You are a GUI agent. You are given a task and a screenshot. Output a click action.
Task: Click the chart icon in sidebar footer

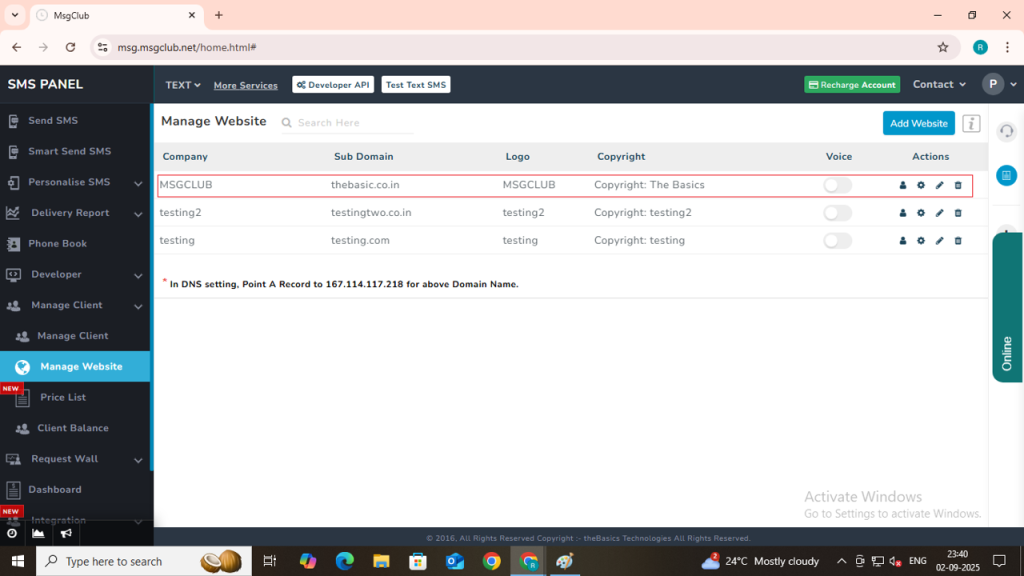39,534
